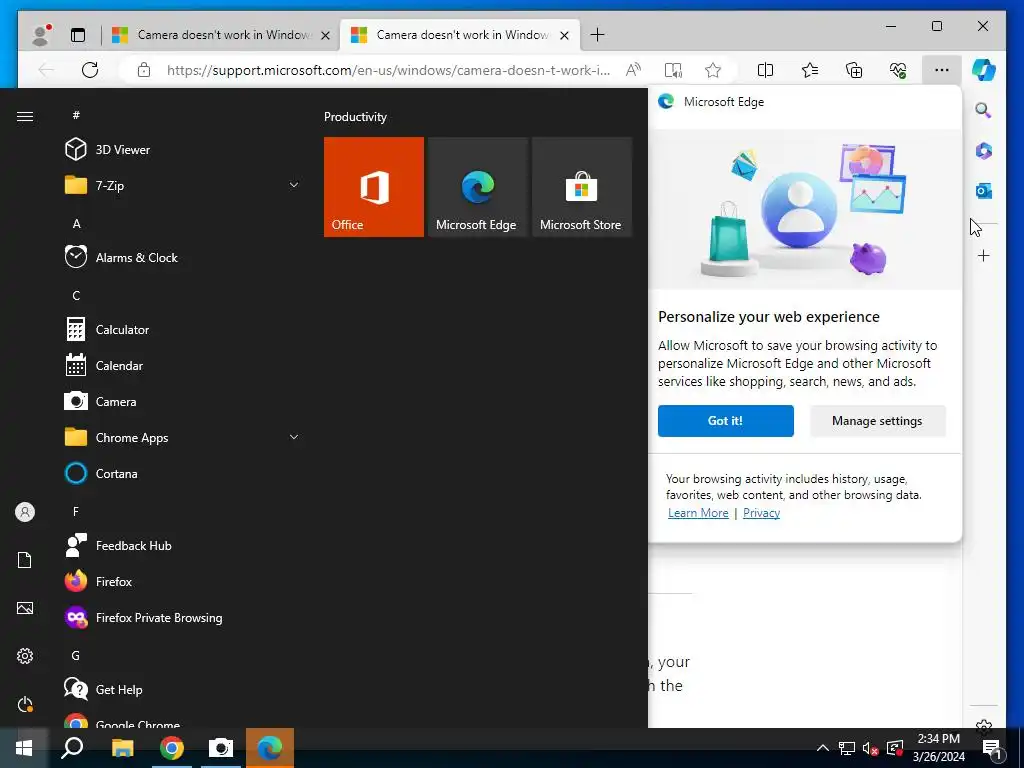Screen dimensions: 1024x768
Task: Add a sidebar app with plus button
Action: click(984, 255)
